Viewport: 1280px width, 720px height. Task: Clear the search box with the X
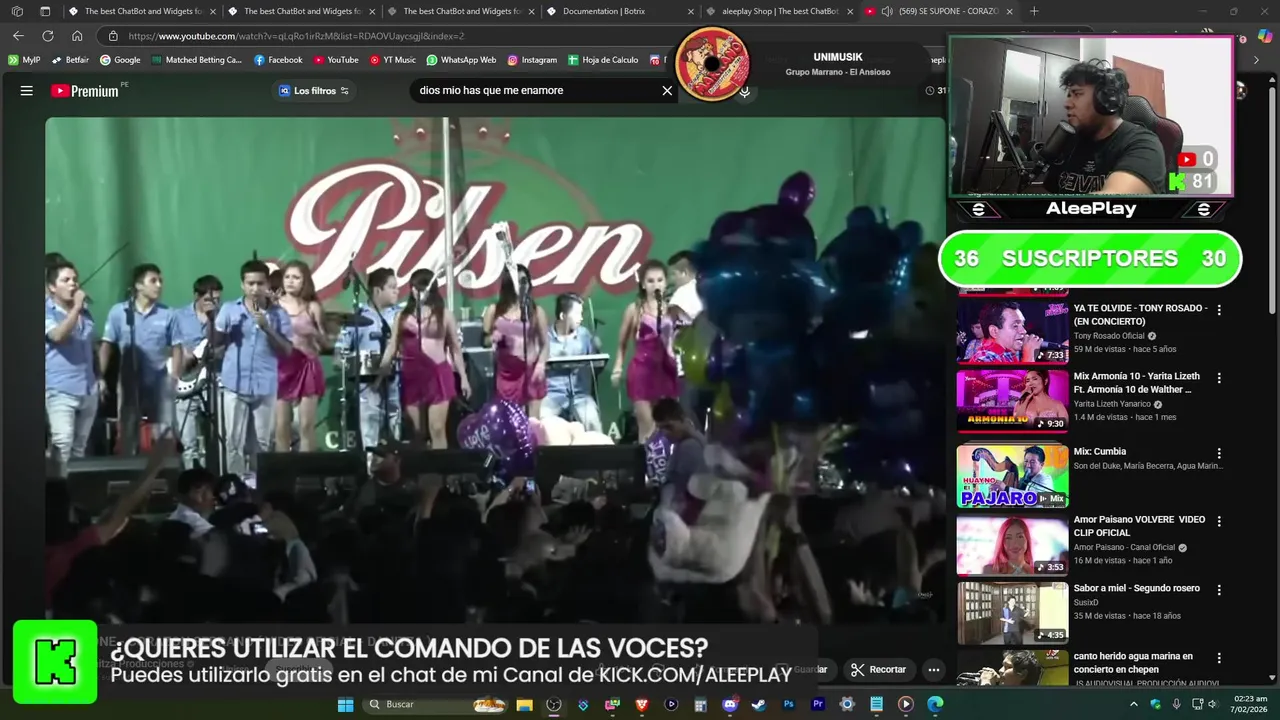coord(667,90)
